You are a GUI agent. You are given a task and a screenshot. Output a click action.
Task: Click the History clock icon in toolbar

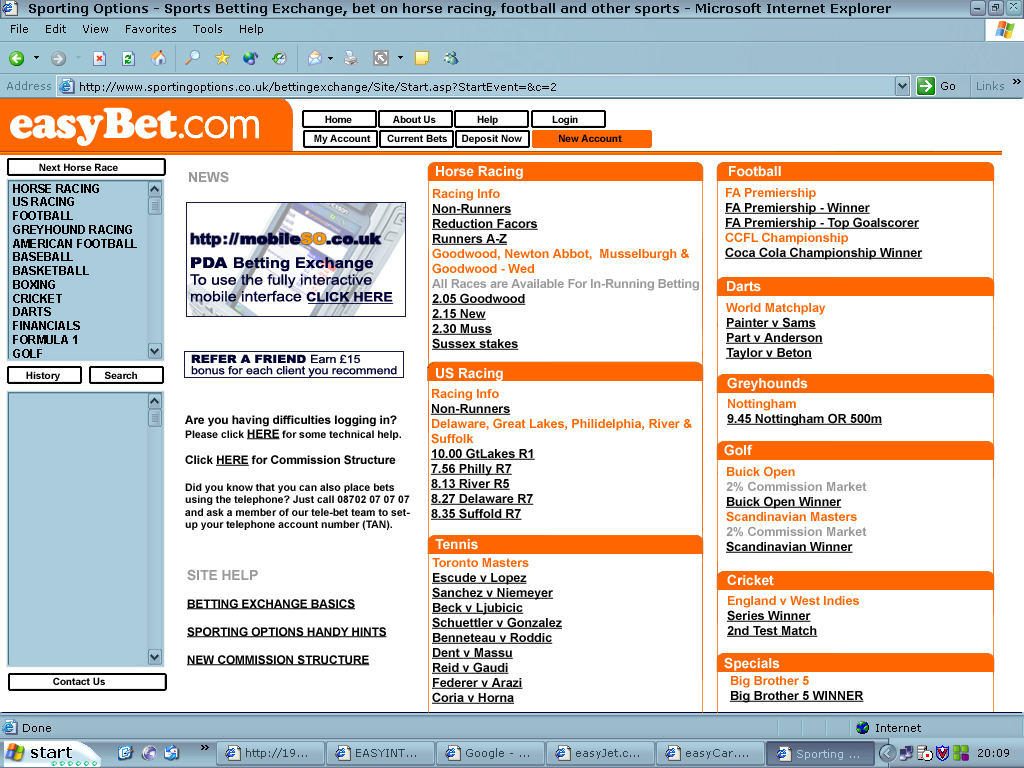pos(279,58)
